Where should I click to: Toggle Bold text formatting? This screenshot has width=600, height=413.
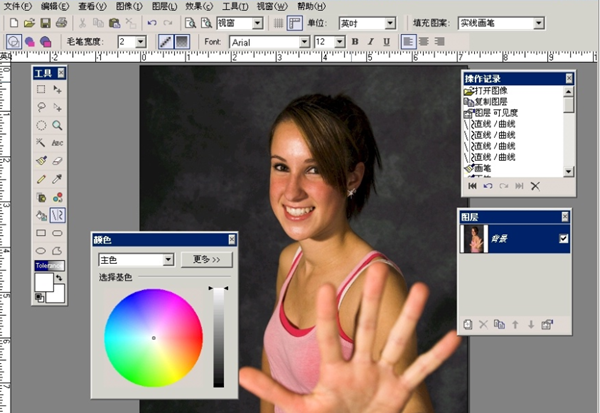pyautogui.click(x=355, y=42)
